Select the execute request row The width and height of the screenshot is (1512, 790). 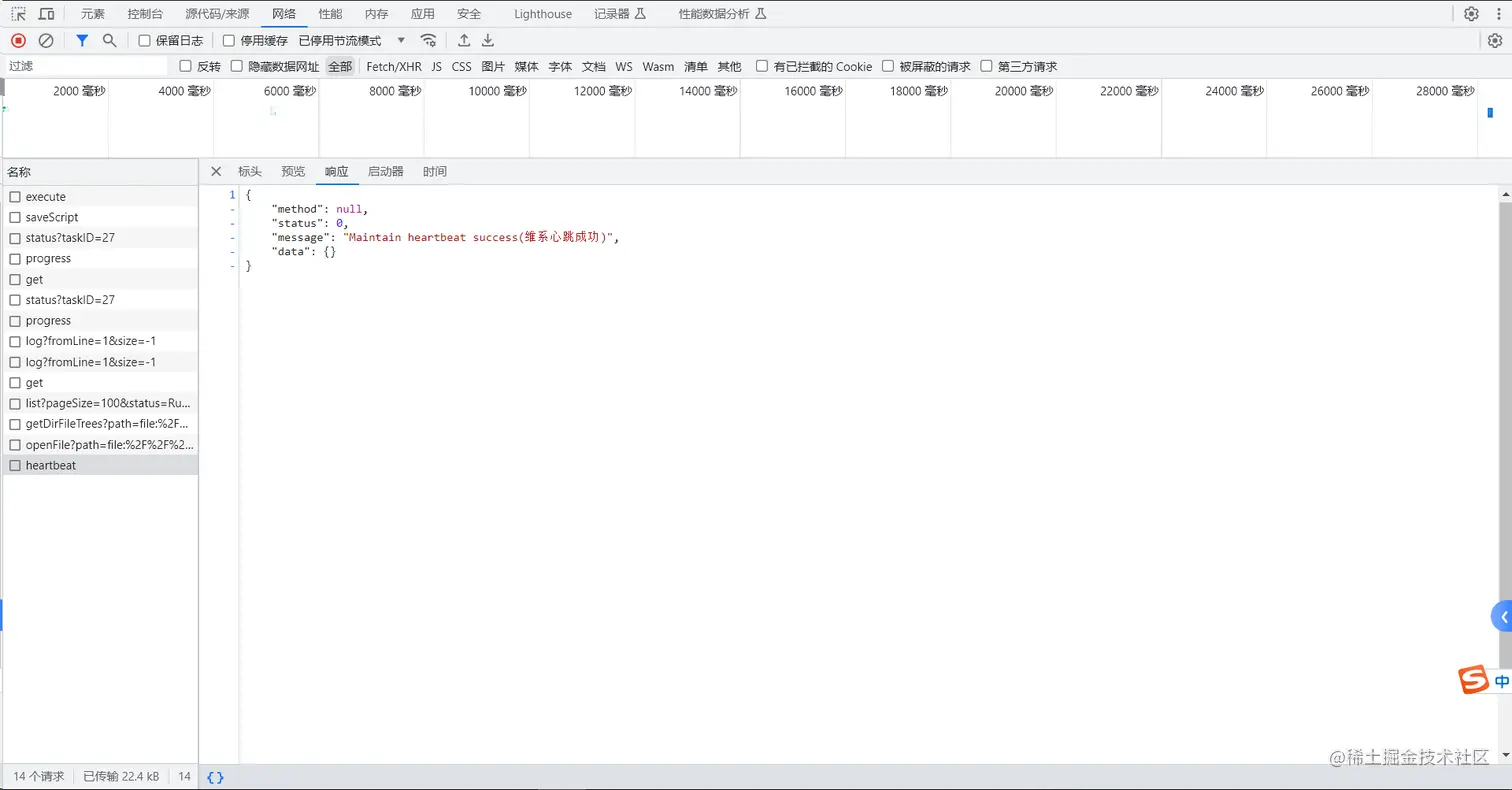click(100, 197)
